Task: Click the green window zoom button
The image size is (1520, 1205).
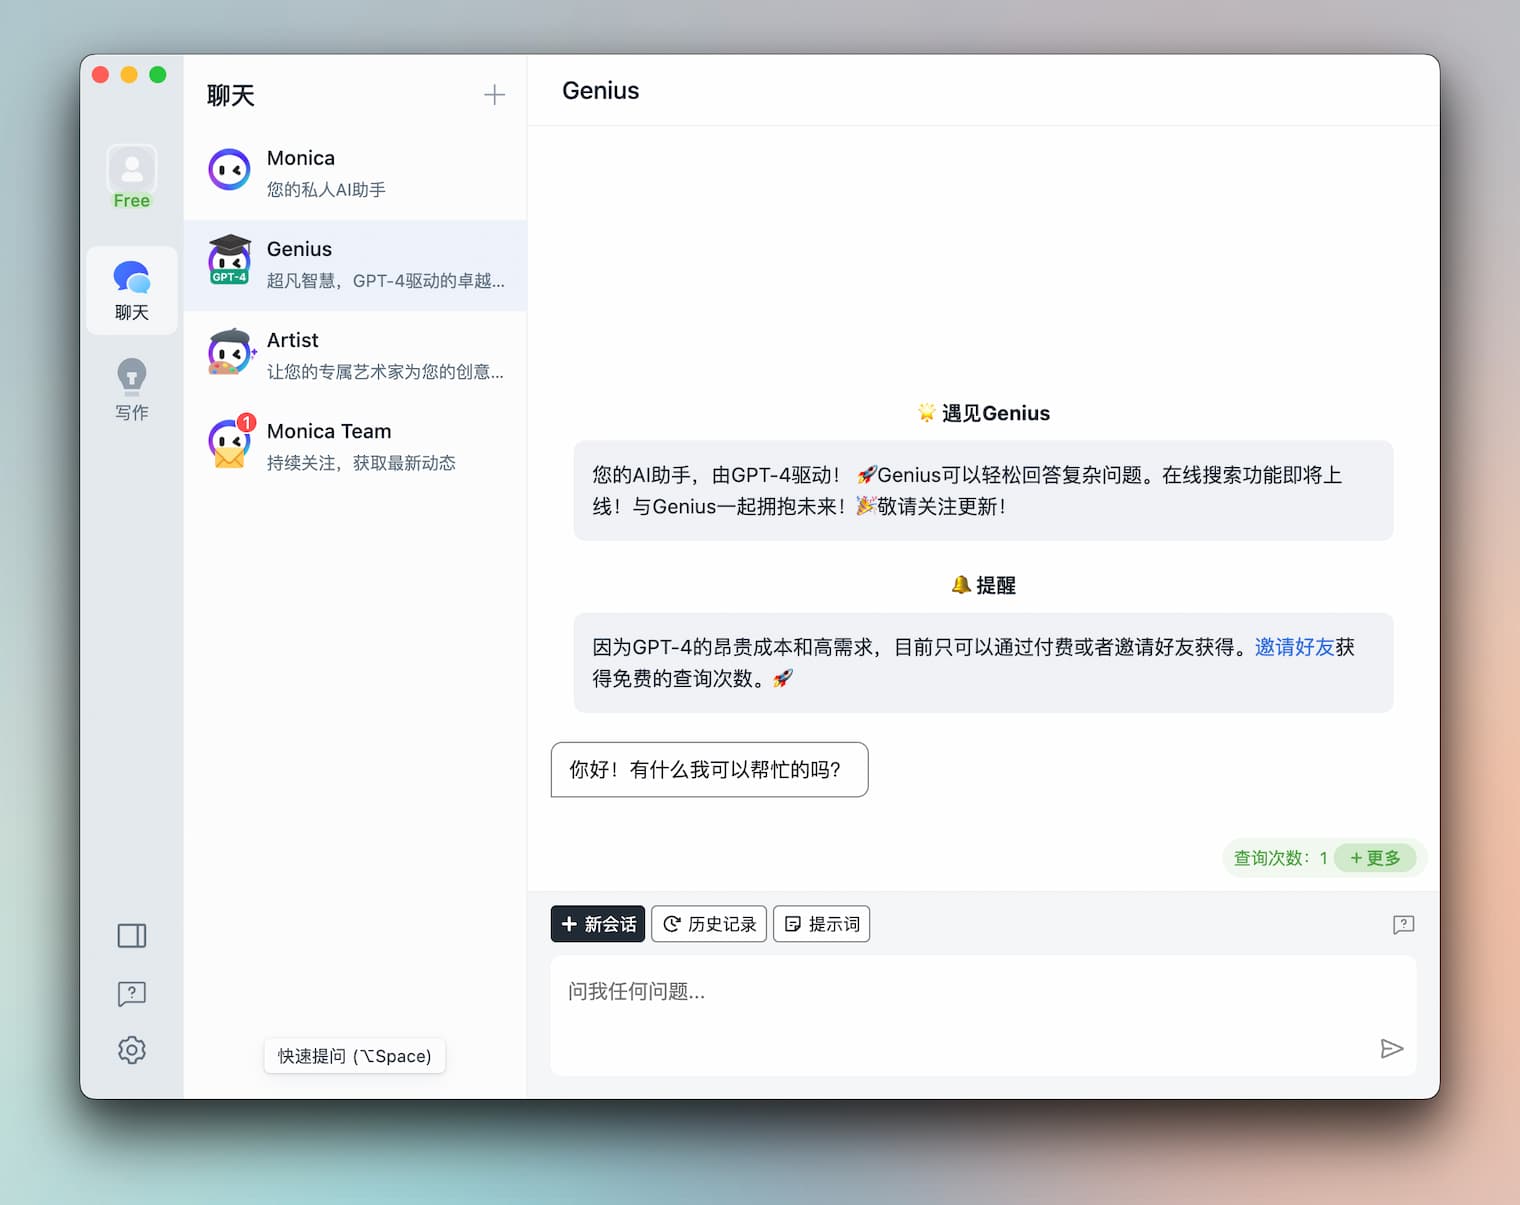Action: [158, 75]
